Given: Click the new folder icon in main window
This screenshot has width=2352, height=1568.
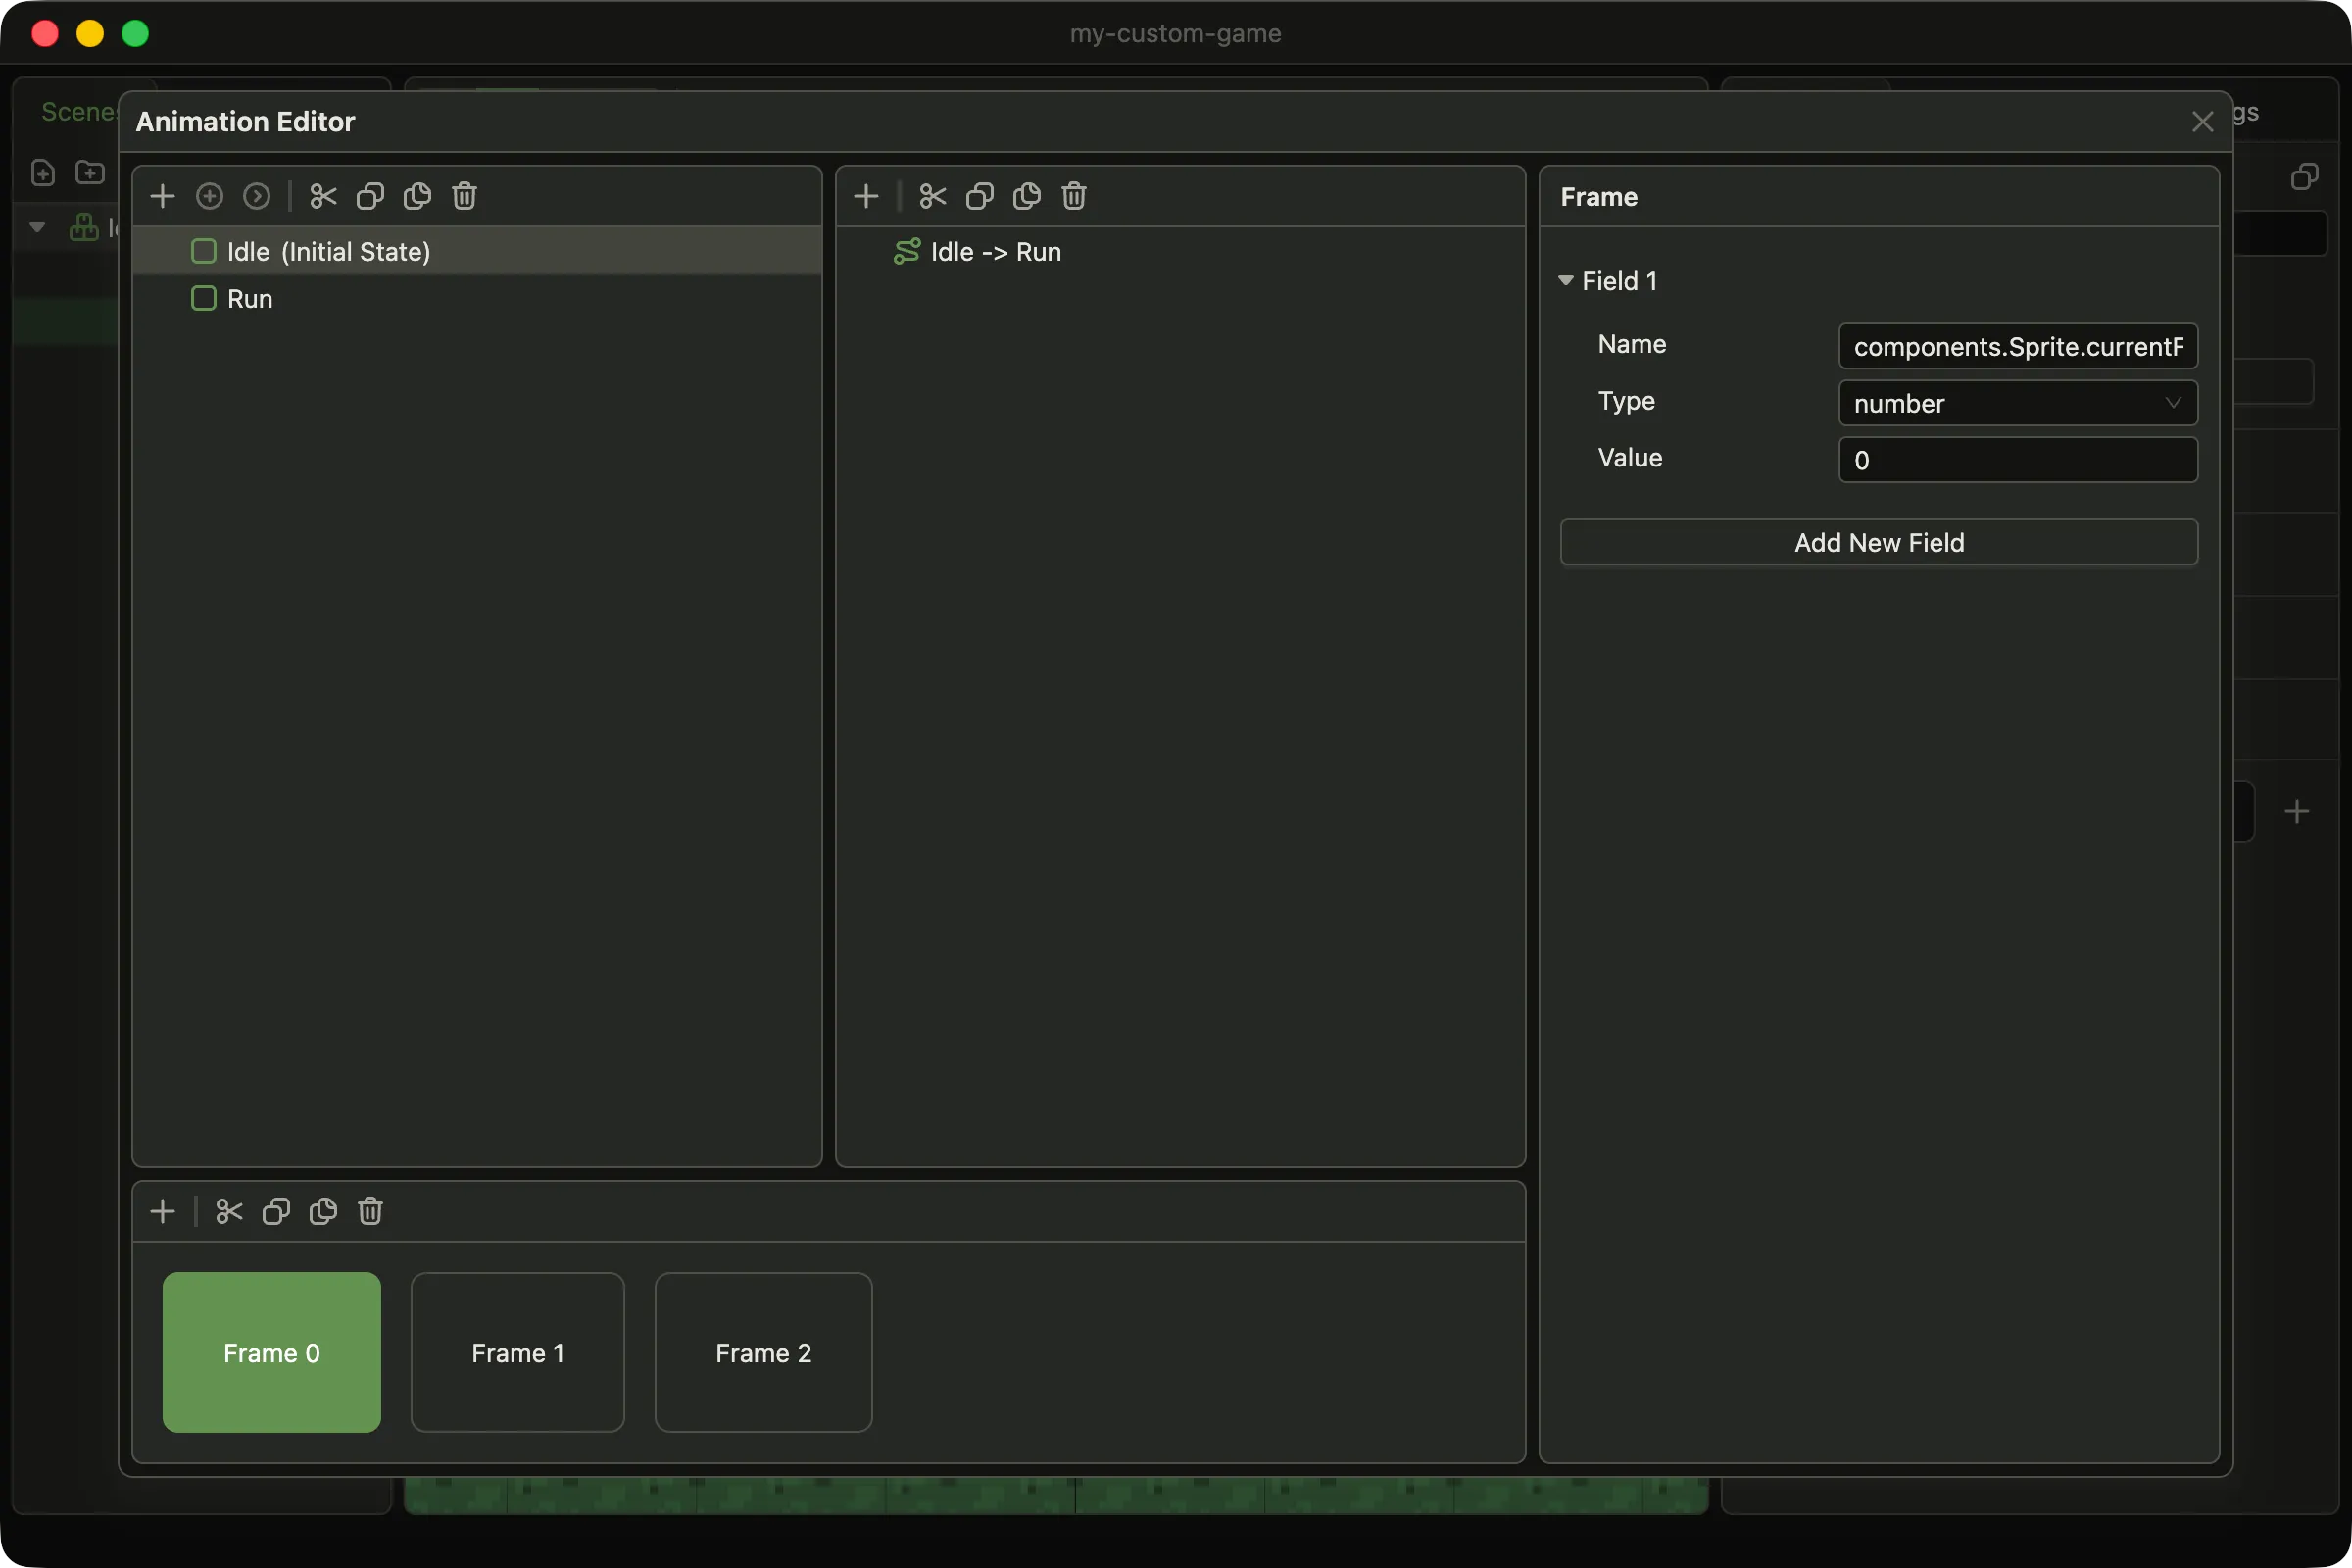Looking at the screenshot, I should pyautogui.click(x=90, y=172).
